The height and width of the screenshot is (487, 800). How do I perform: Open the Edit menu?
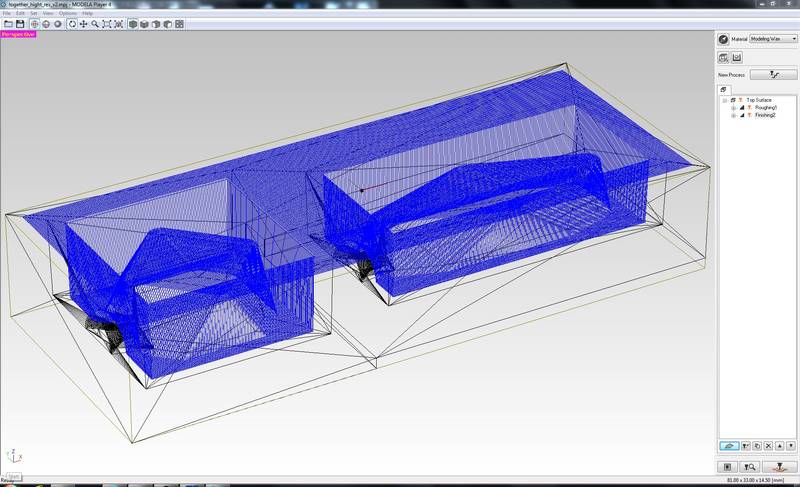click(20, 13)
